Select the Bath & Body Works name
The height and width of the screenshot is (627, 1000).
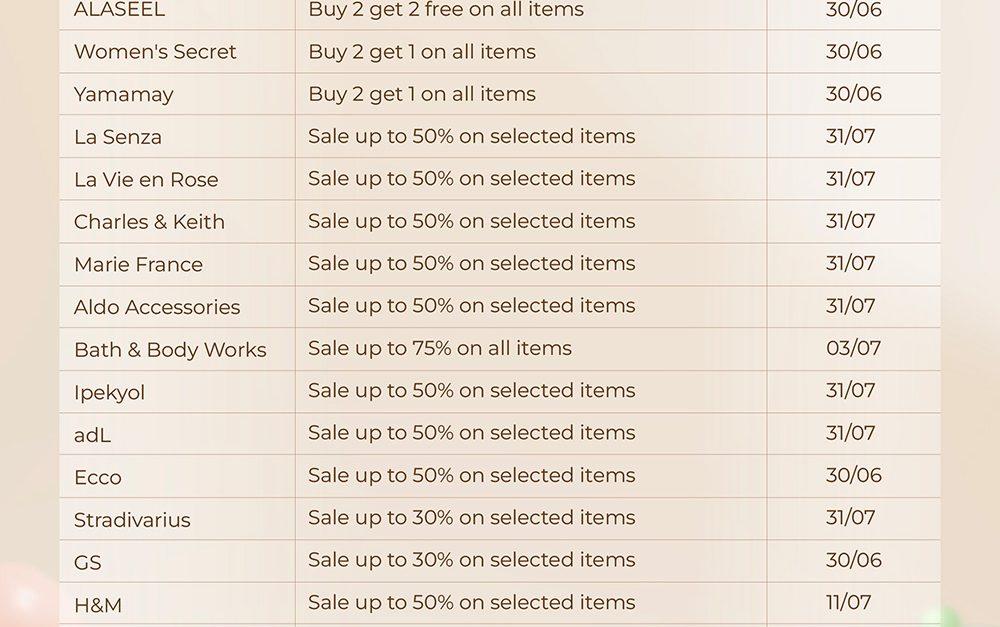170,350
